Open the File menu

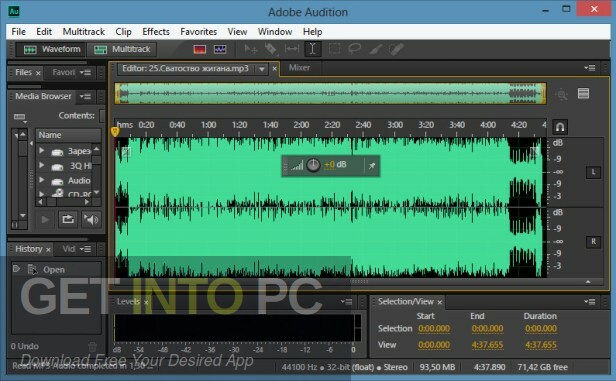(x=18, y=32)
